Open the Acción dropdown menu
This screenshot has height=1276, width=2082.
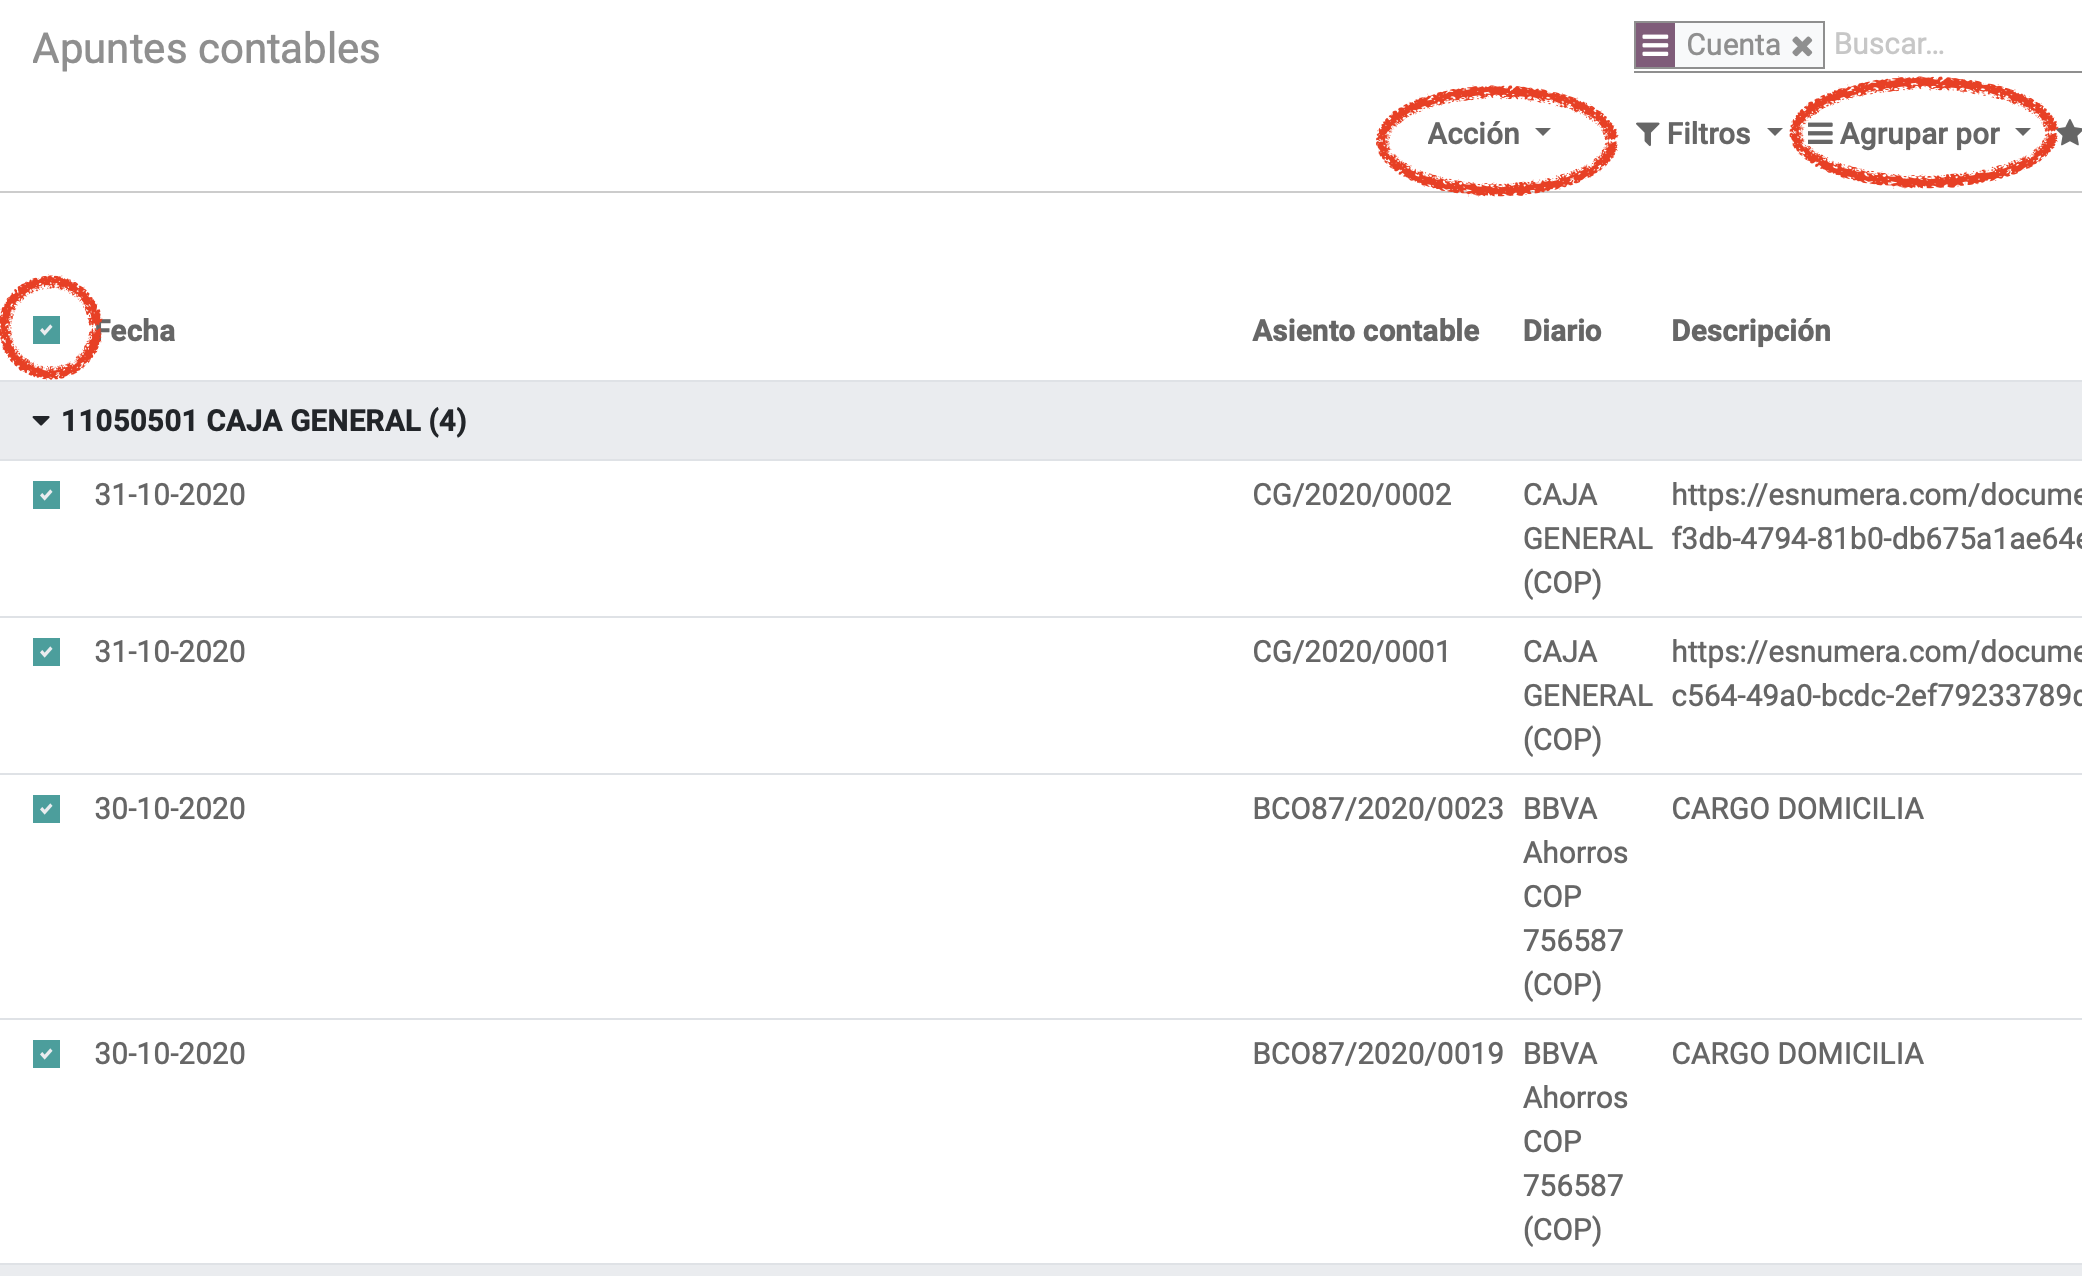1488,134
